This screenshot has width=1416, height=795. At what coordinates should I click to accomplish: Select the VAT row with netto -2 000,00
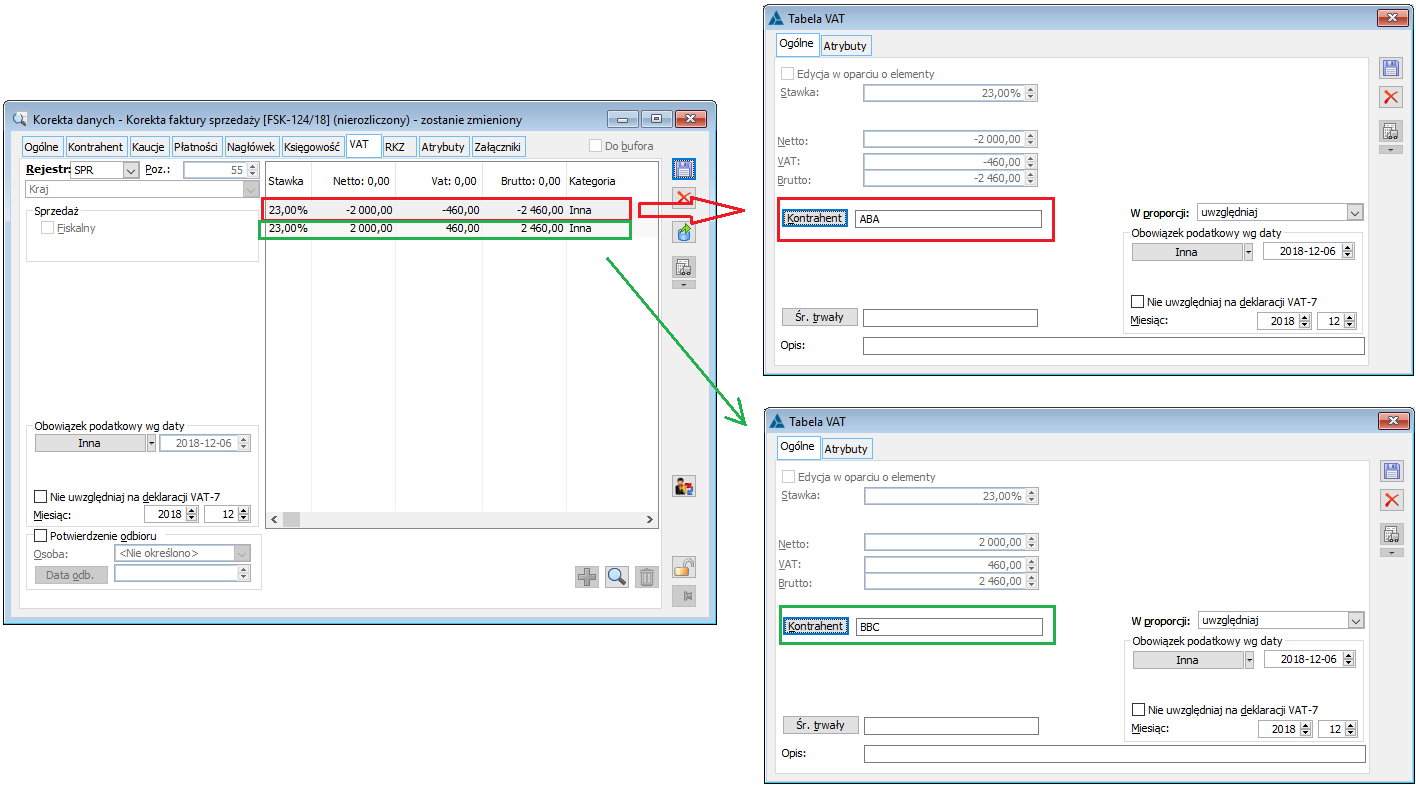point(447,210)
